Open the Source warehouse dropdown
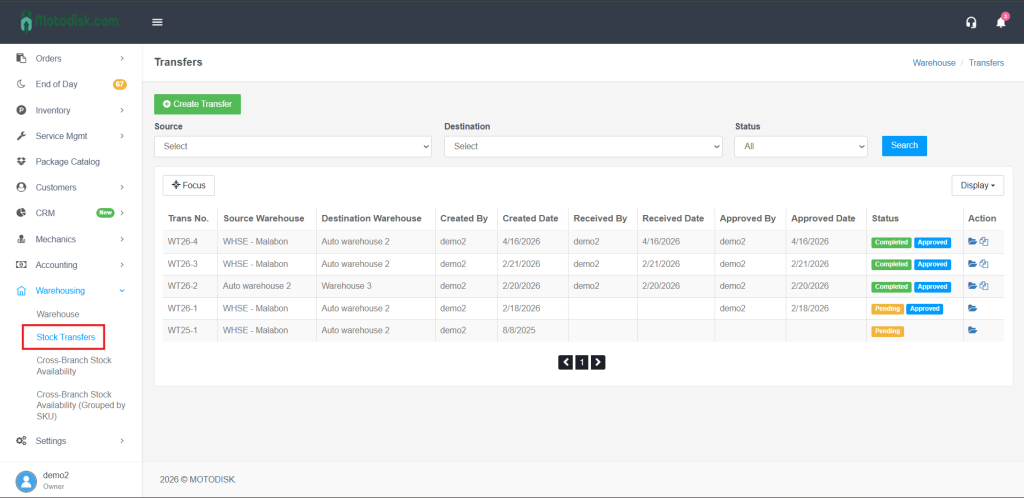 (293, 146)
